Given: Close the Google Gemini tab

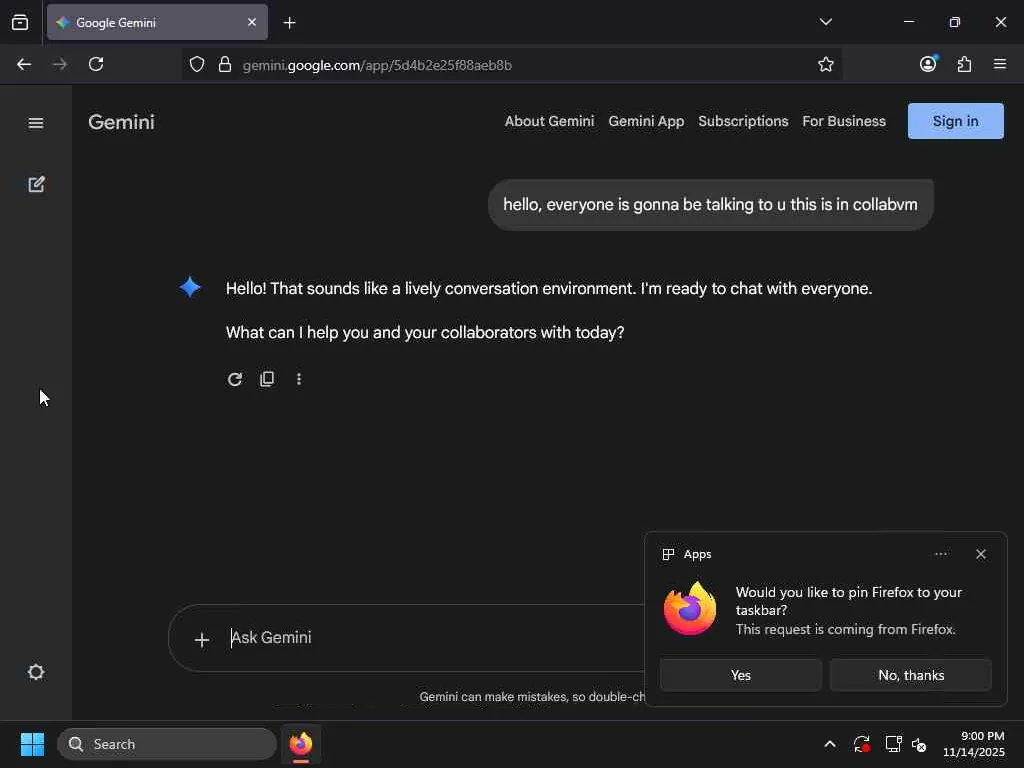Looking at the screenshot, I should point(251,22).
